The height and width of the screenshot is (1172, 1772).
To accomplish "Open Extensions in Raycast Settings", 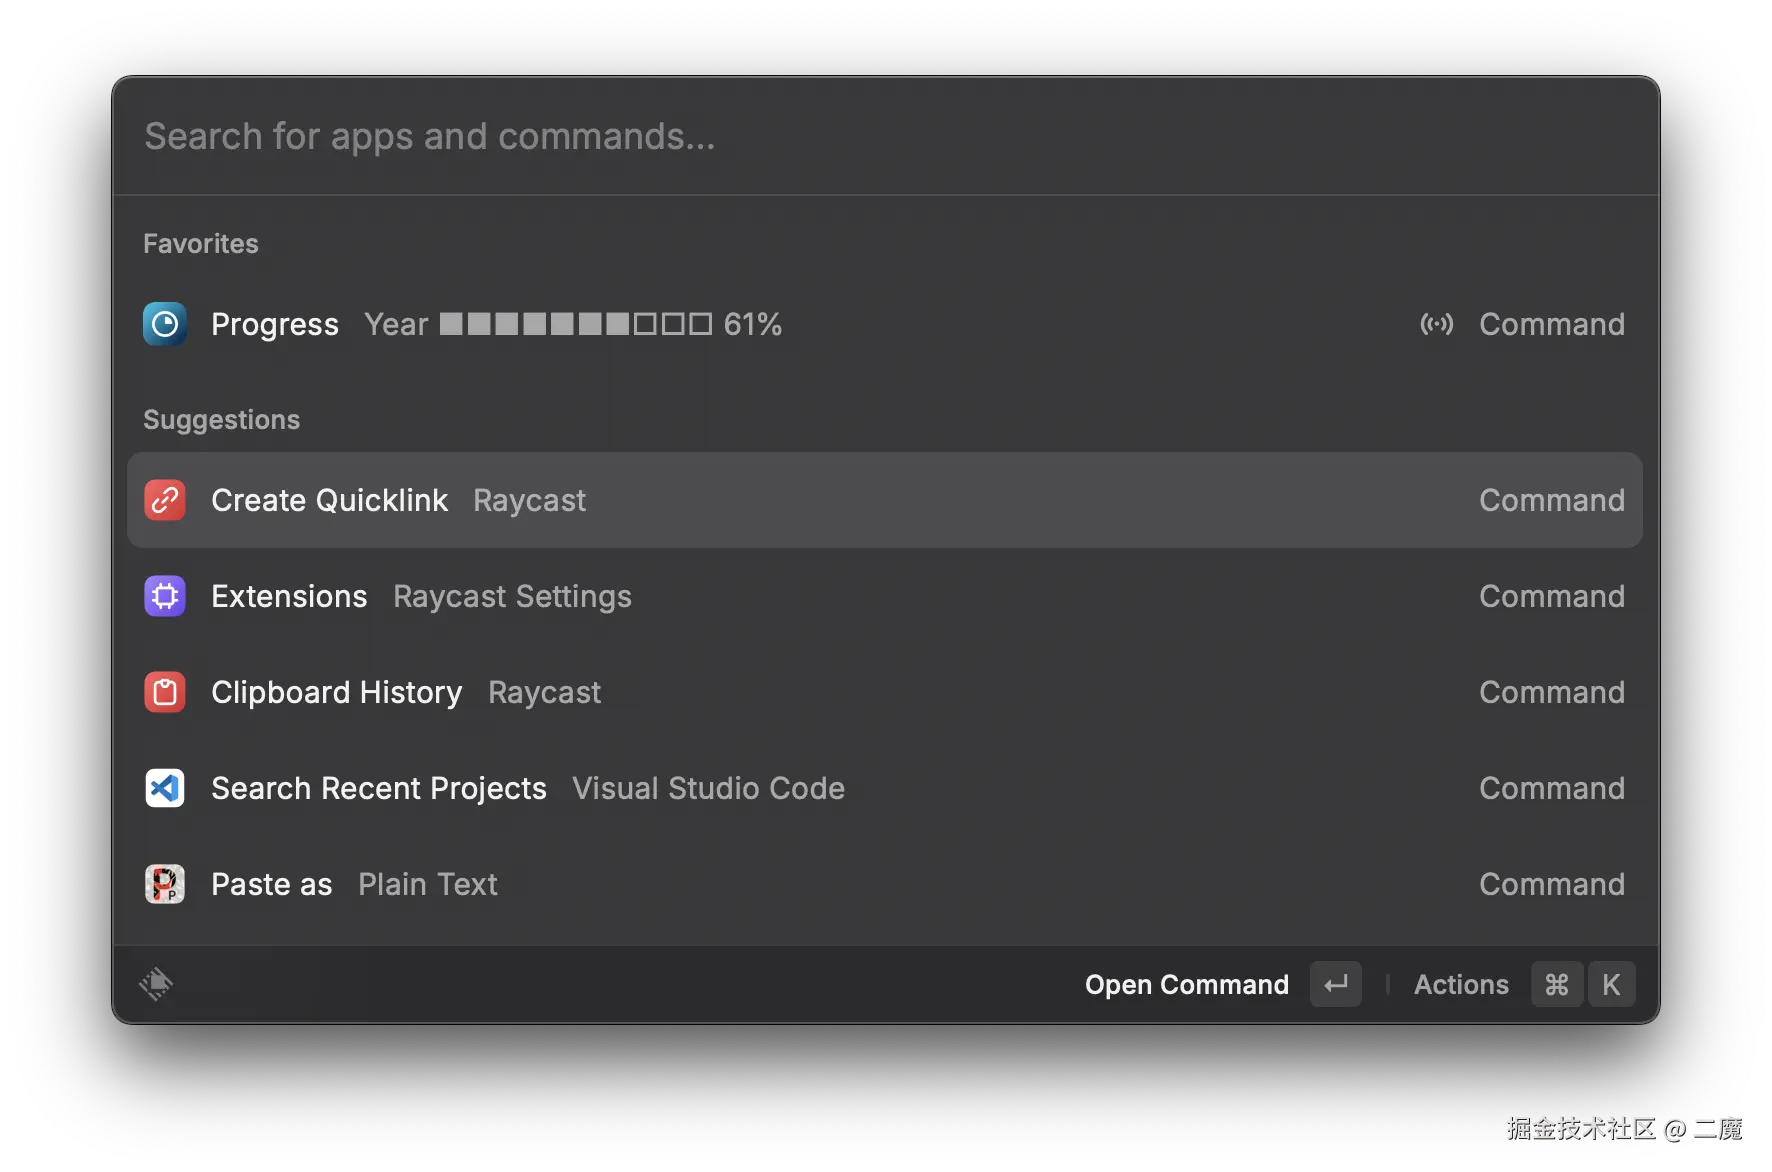I will 886,596.
